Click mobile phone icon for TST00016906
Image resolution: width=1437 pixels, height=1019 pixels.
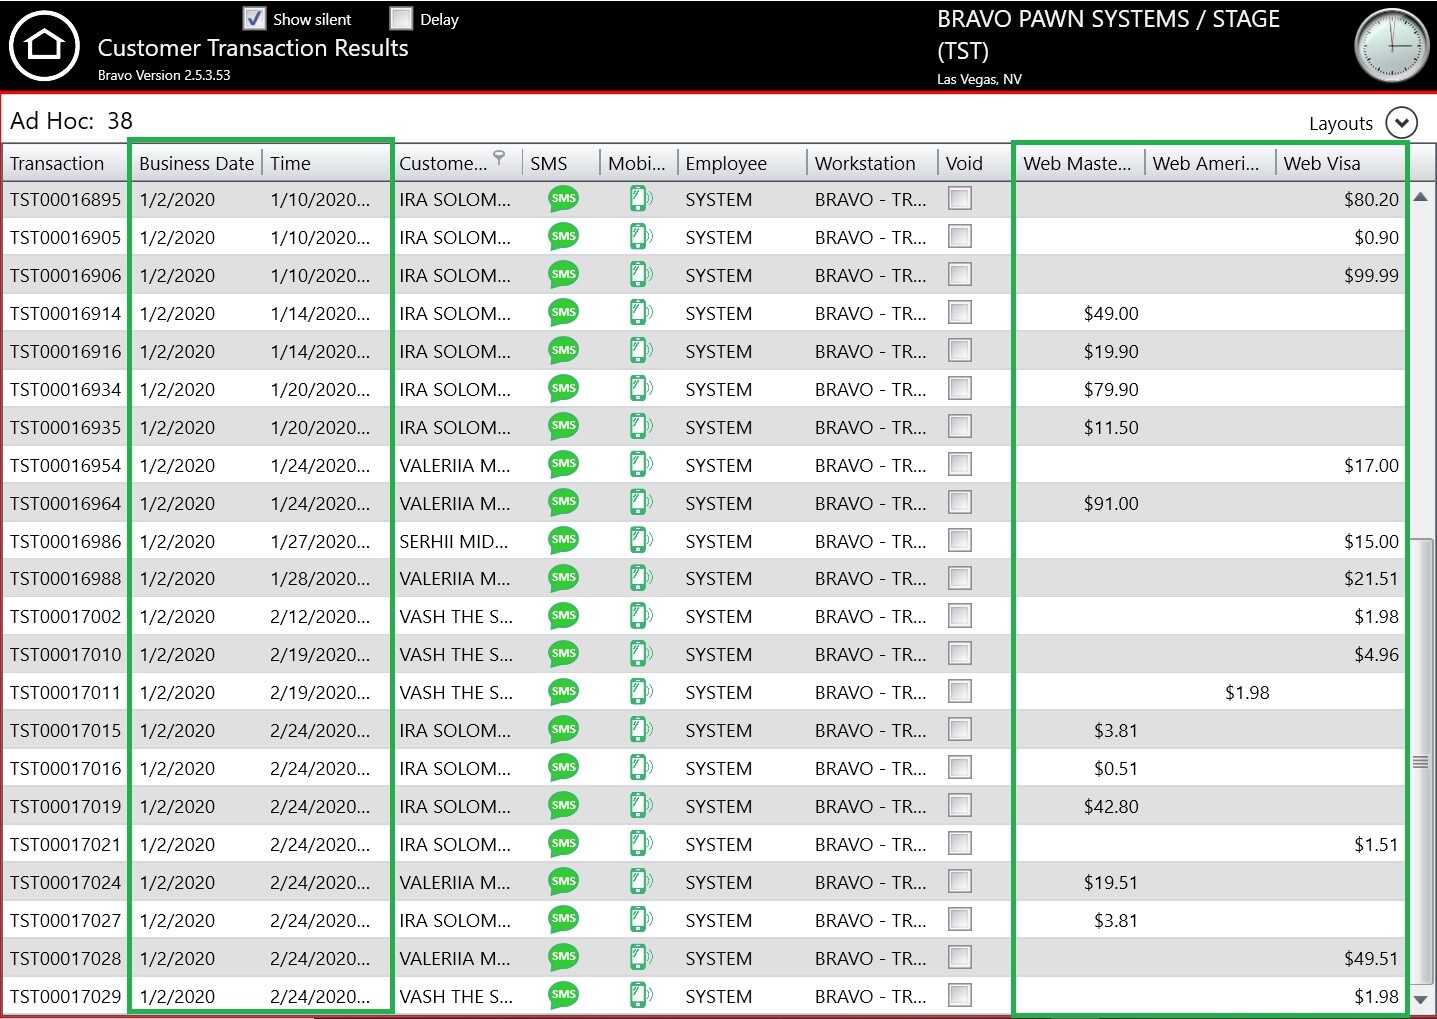(640, 275)
